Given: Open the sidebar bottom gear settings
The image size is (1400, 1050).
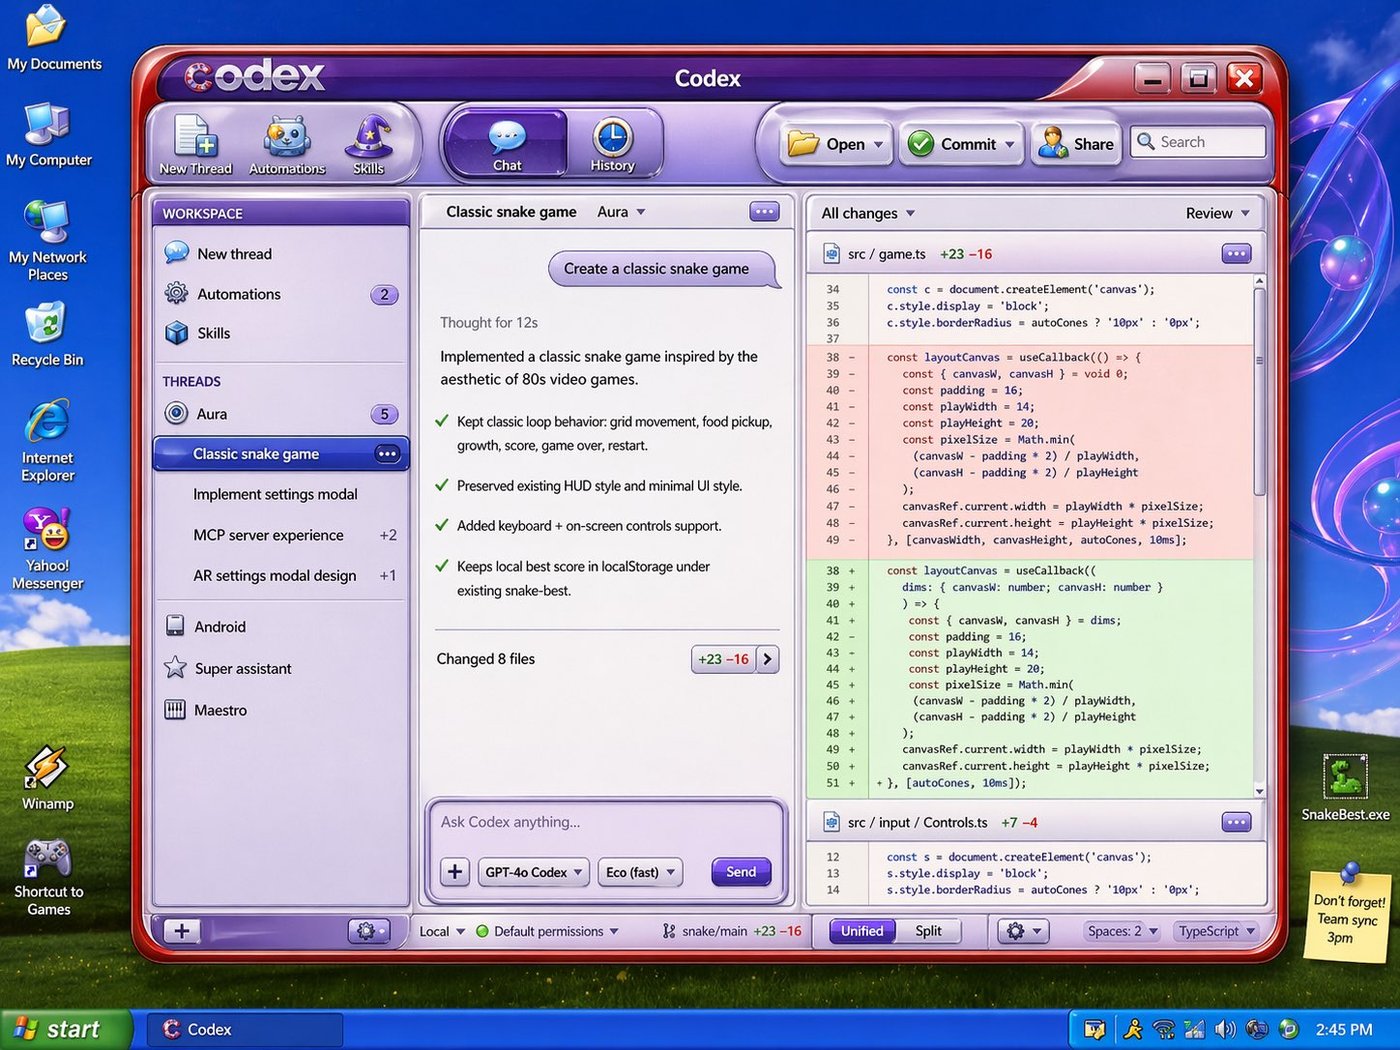Looking at the screenshot, I should [367, 931].
